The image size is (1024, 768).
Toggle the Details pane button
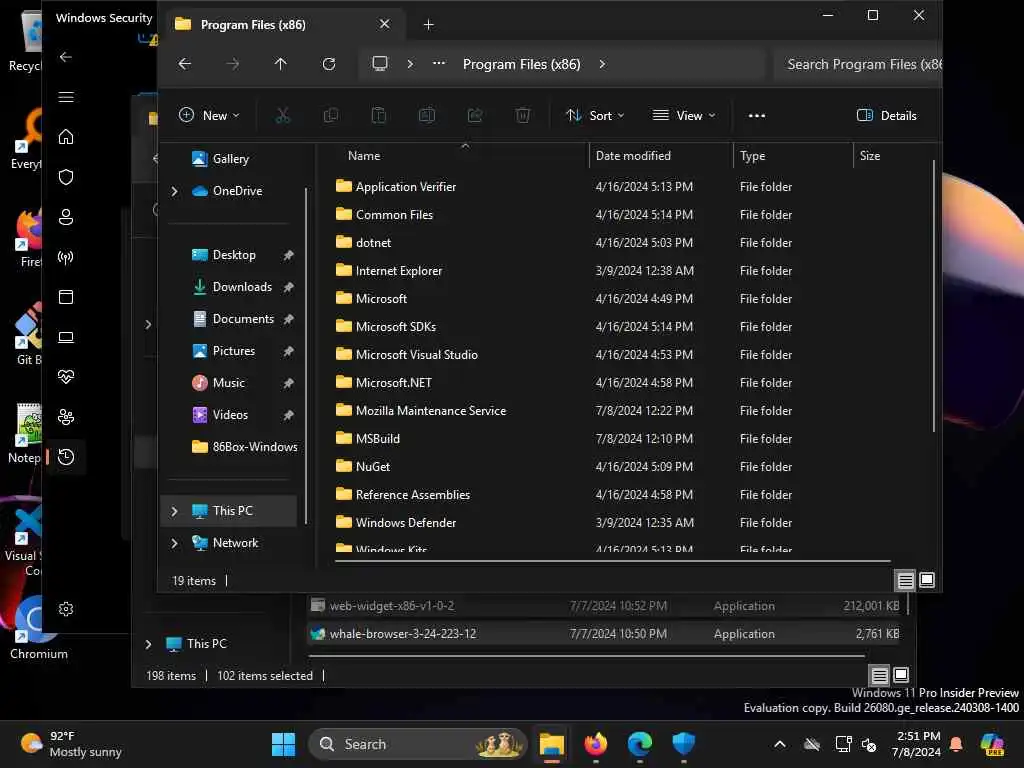click(x=886, y=116)
